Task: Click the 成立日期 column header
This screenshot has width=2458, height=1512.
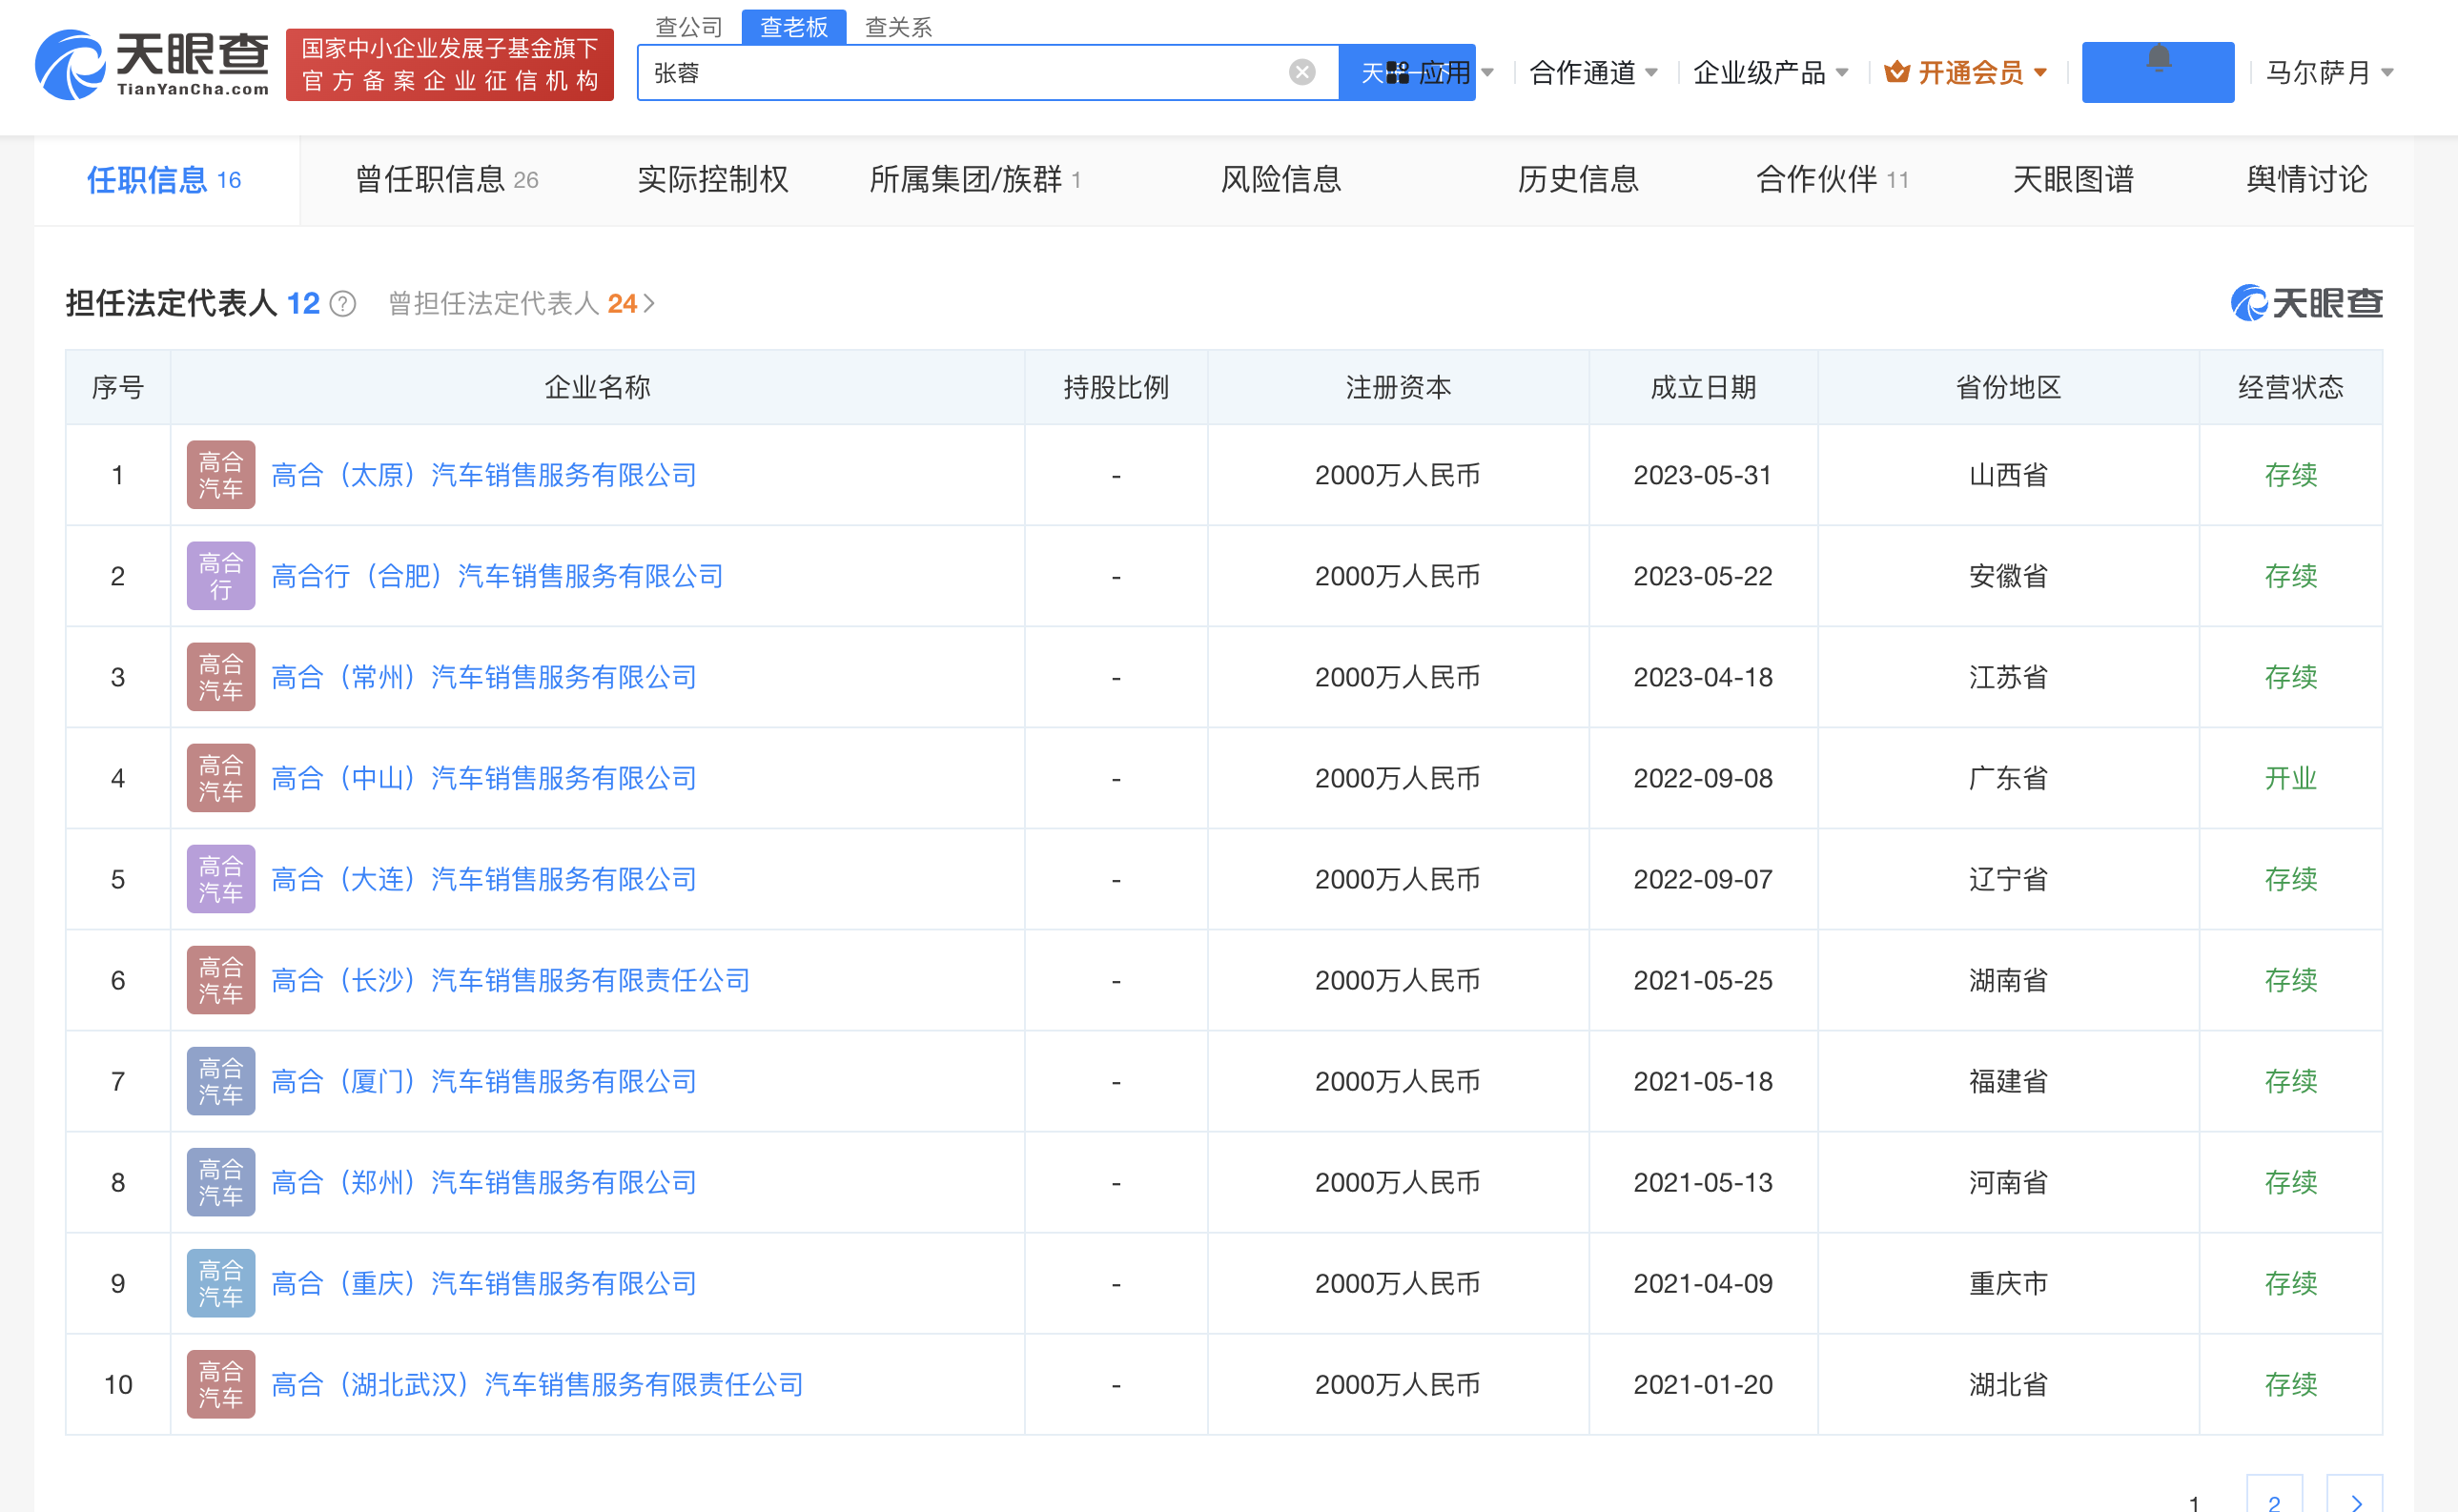Action: [x=1703, y=387]
